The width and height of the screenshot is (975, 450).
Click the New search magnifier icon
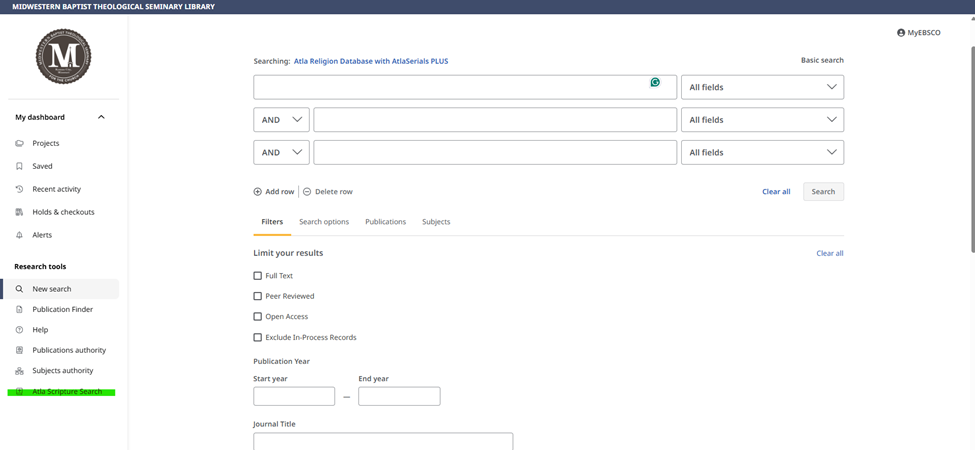tap(19, 289)
